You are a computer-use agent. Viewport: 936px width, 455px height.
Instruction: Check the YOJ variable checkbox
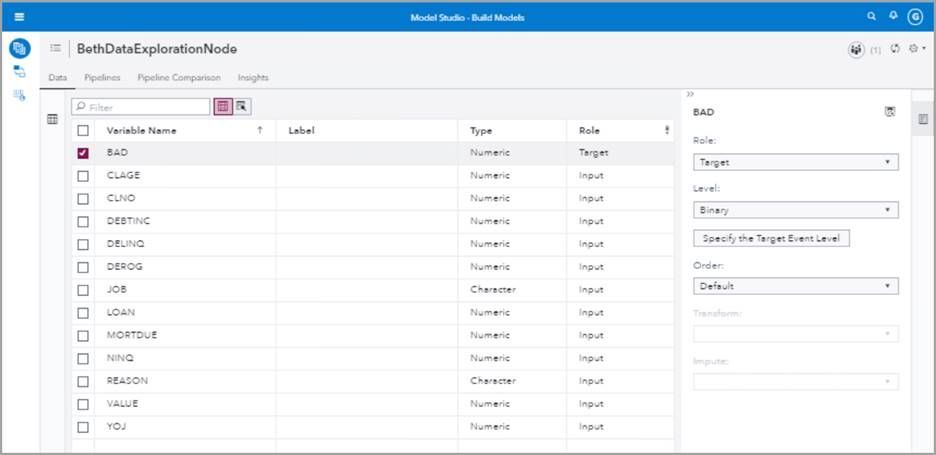click(x=83, y=427)
